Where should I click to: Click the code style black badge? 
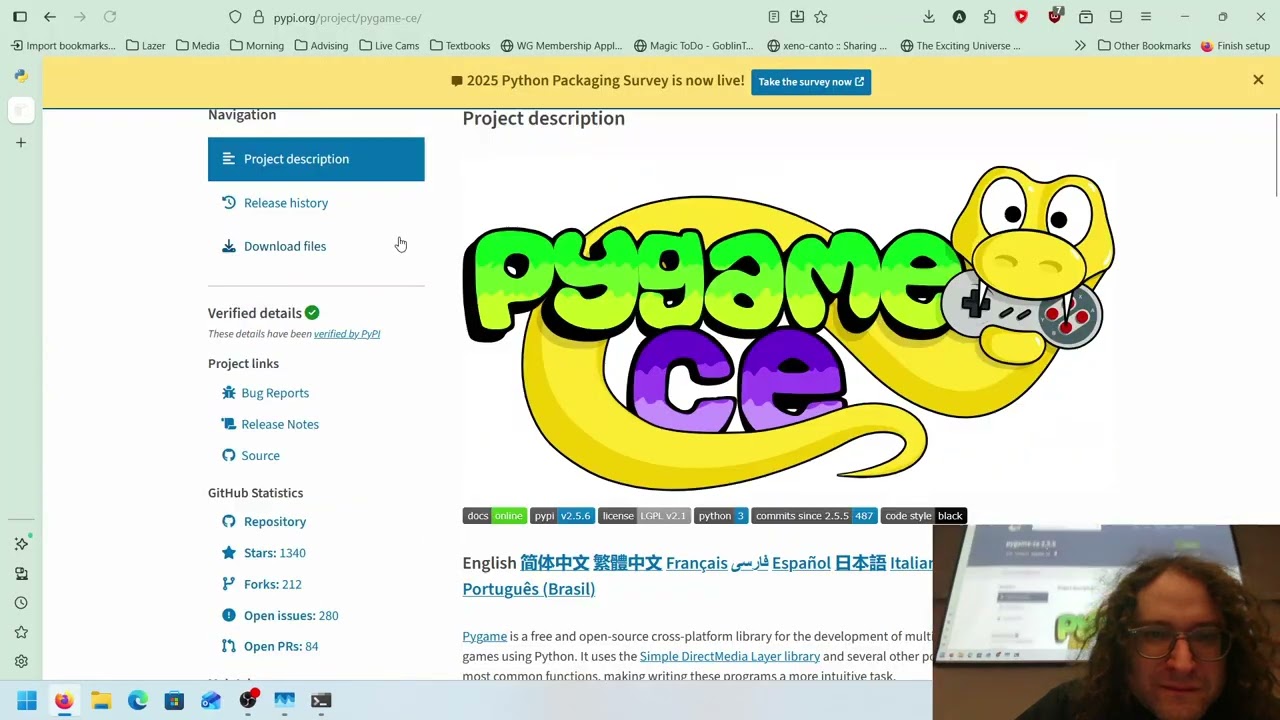[924, 516]
